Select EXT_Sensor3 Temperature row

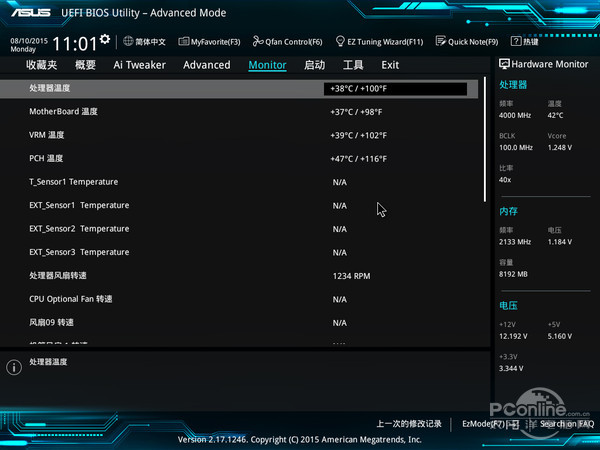239,252
